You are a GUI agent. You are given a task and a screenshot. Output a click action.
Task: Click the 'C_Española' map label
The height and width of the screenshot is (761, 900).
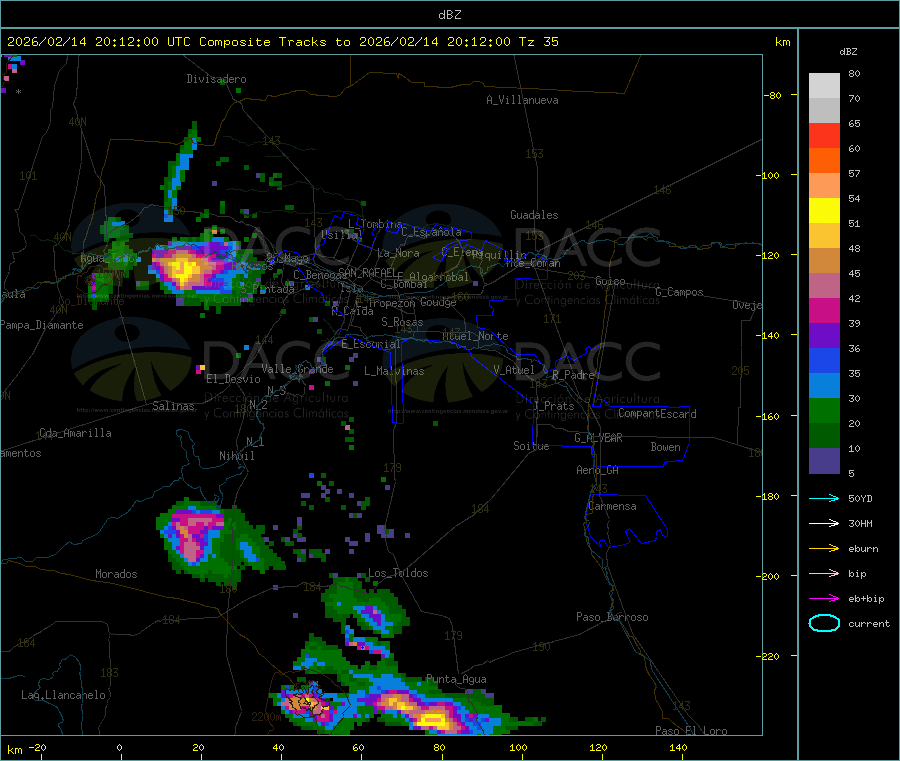coord(431,232)
